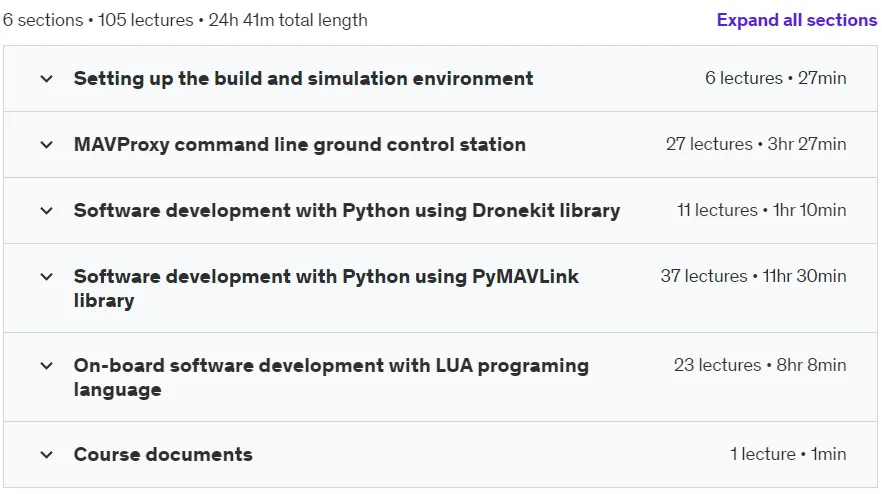This screenshot has height=494, width=882.
Task: Click the '11 lectures • 1hr 10min' label
Action: point(762,210)
